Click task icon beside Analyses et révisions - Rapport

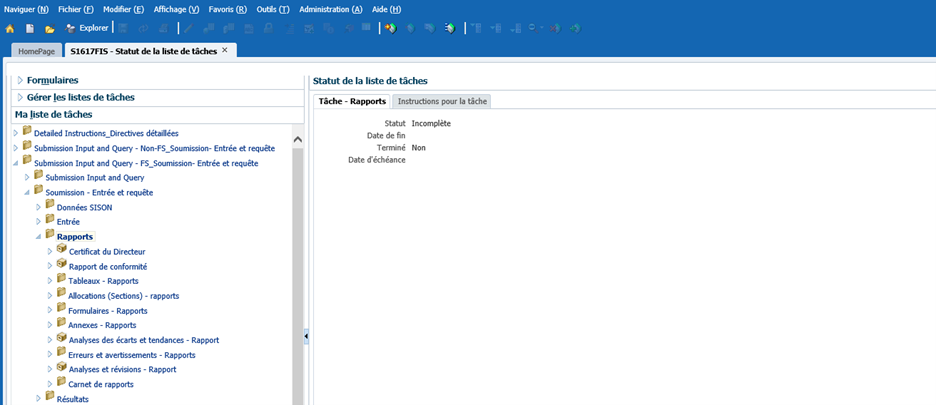pos(61,368)
